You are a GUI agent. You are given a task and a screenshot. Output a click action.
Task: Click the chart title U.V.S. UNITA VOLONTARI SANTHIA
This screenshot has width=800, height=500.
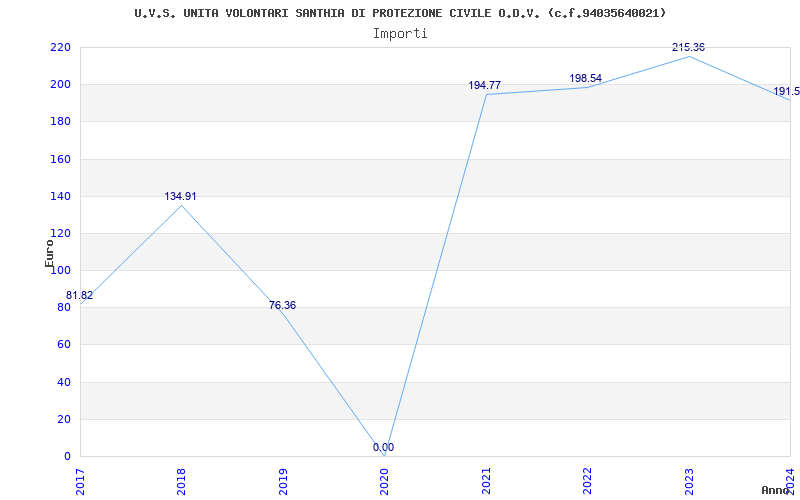pos(400,13)
